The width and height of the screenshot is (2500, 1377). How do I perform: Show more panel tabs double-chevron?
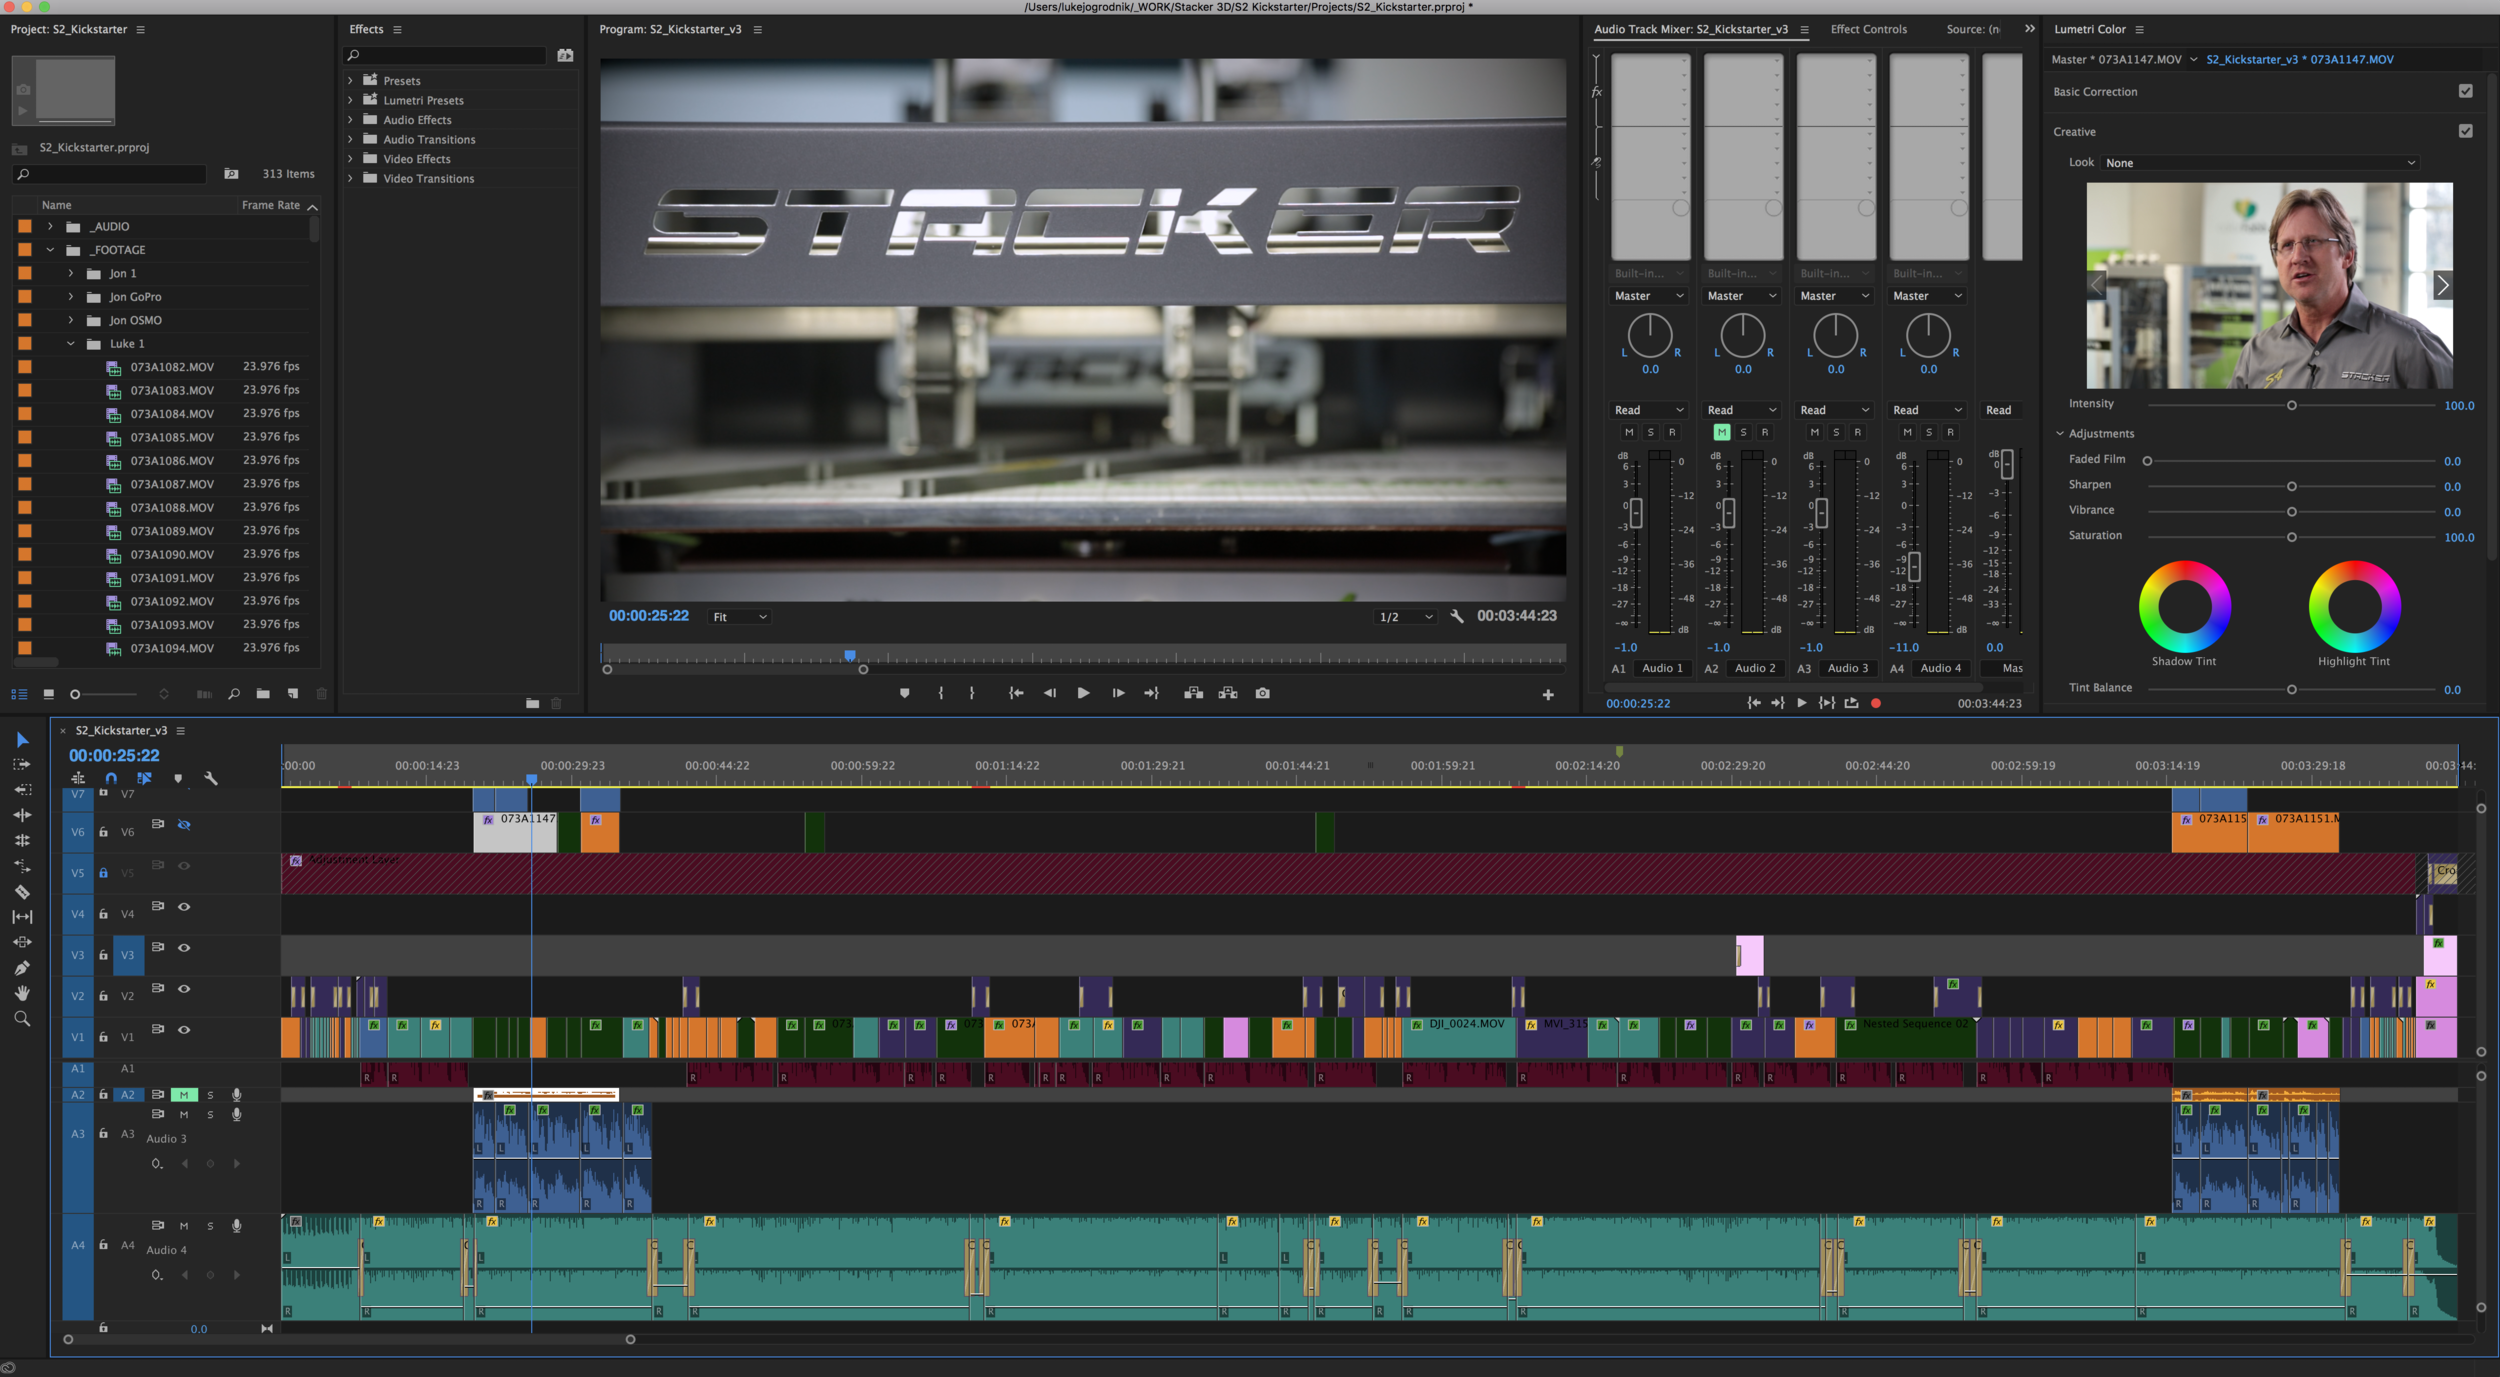(x=2030, y=29)
